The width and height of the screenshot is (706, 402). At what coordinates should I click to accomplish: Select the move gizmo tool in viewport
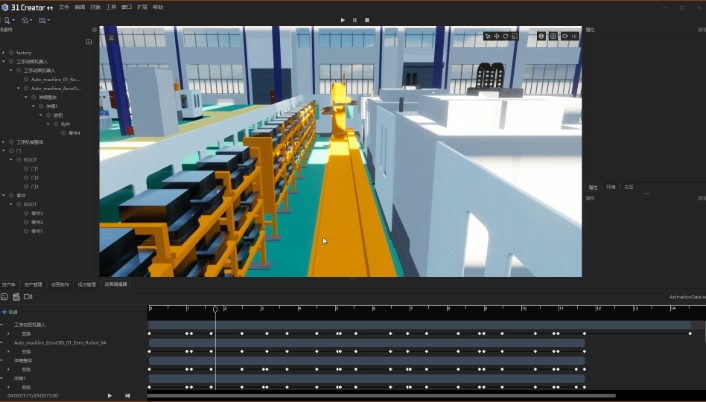tap(497, 36)
